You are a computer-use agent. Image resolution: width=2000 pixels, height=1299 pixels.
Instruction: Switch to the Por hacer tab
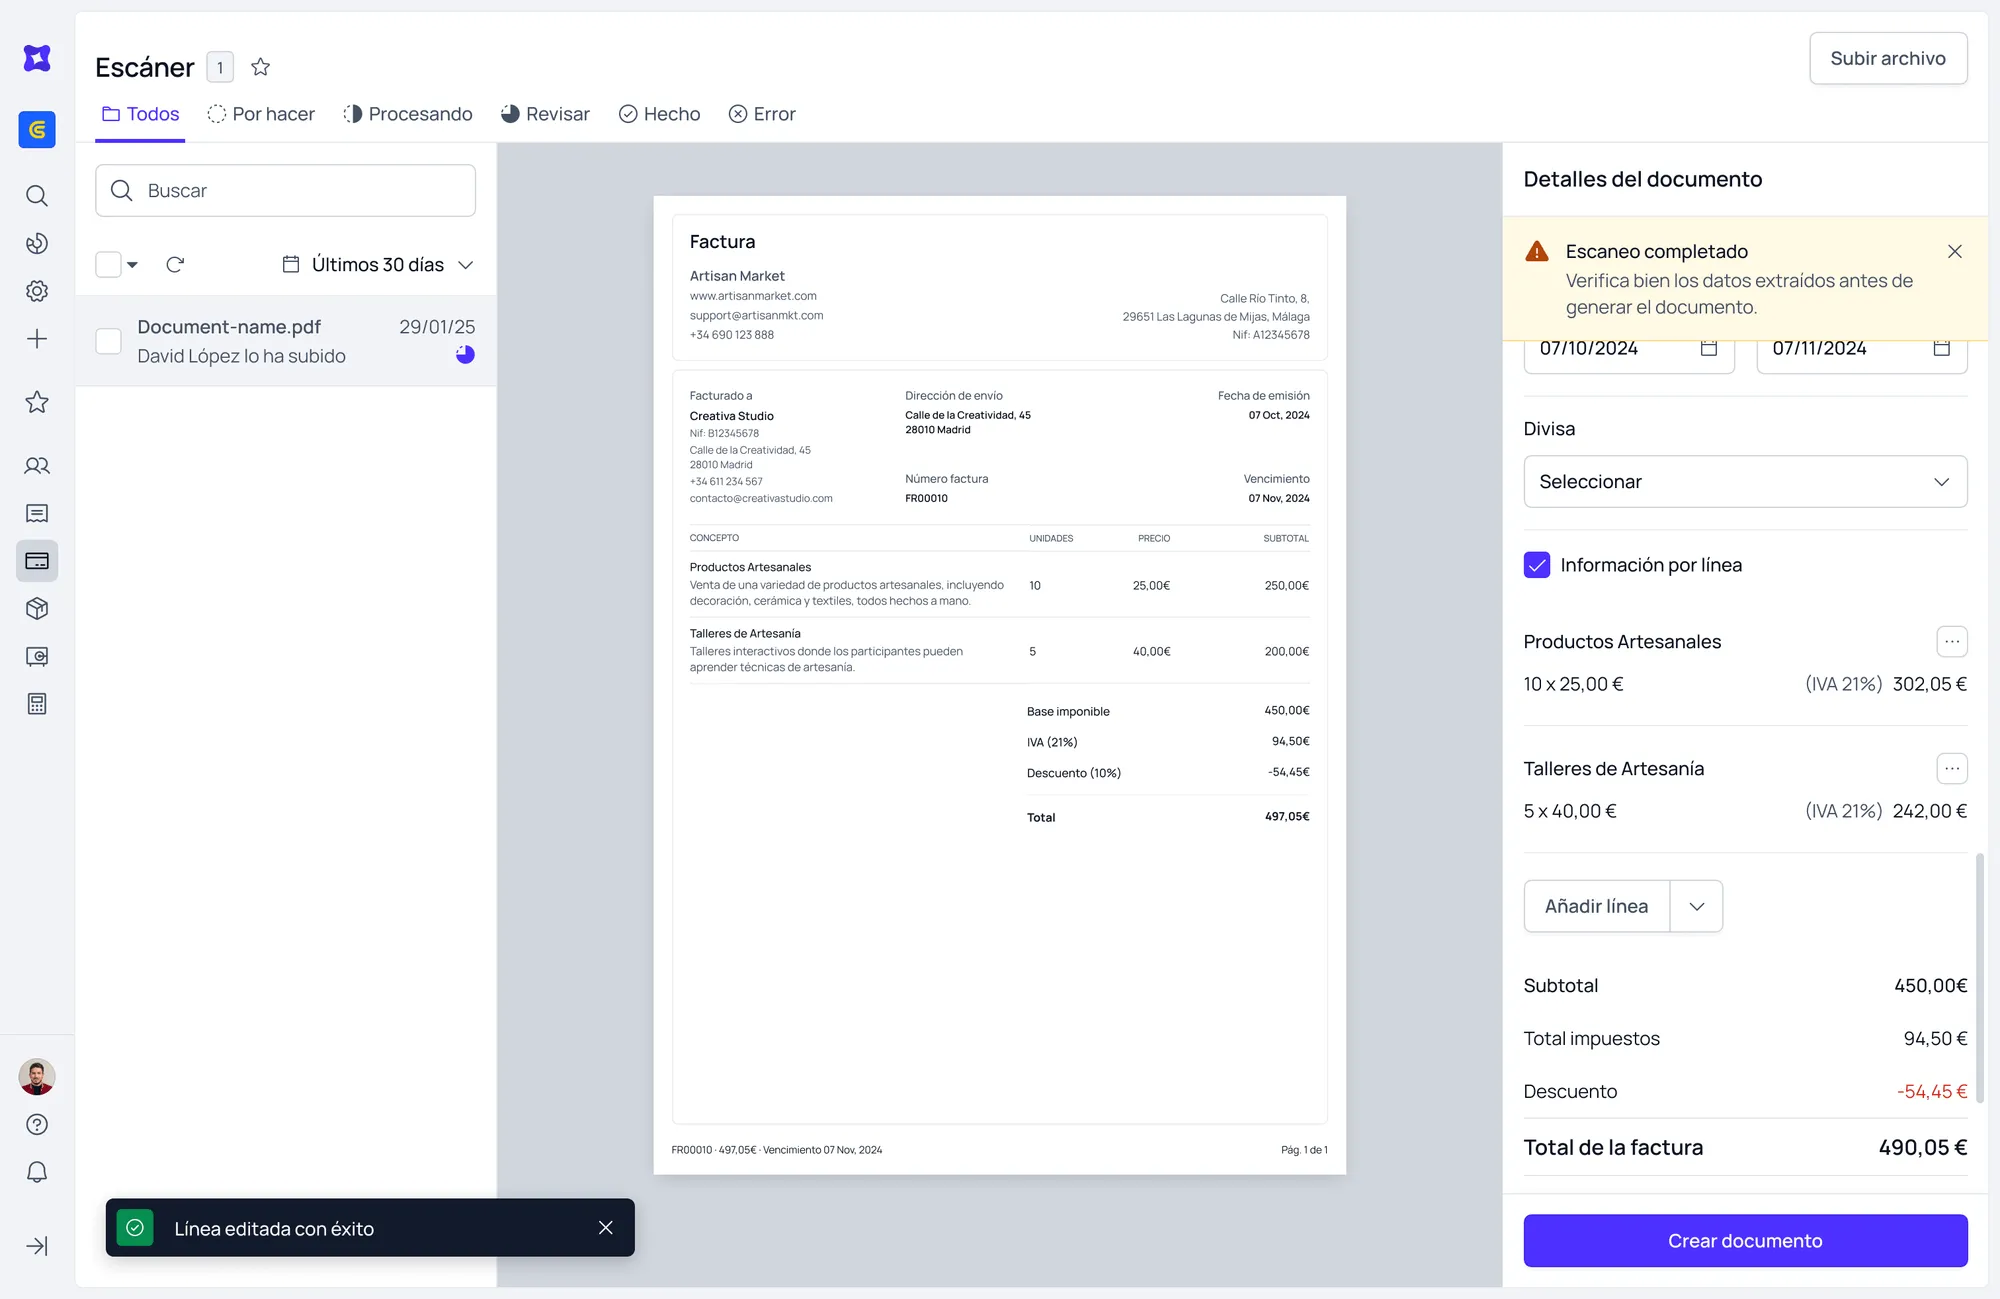[x=261, y=114]
